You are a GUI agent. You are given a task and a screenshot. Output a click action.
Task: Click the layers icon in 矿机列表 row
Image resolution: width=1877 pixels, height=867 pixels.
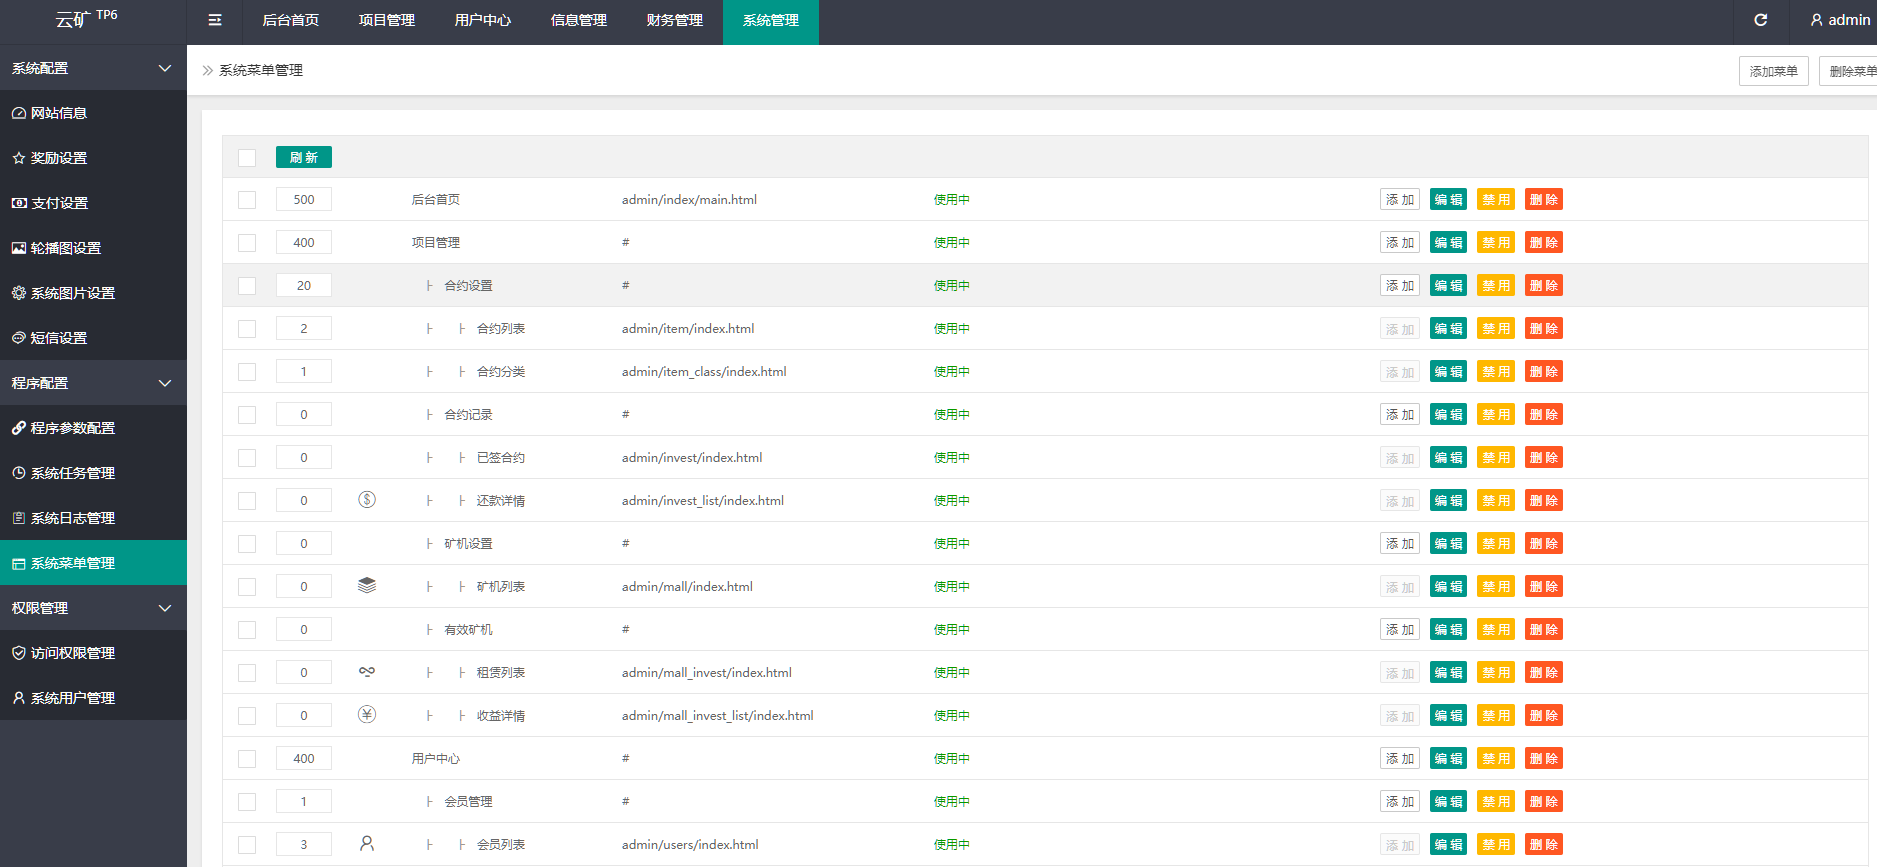coord(367,586)
